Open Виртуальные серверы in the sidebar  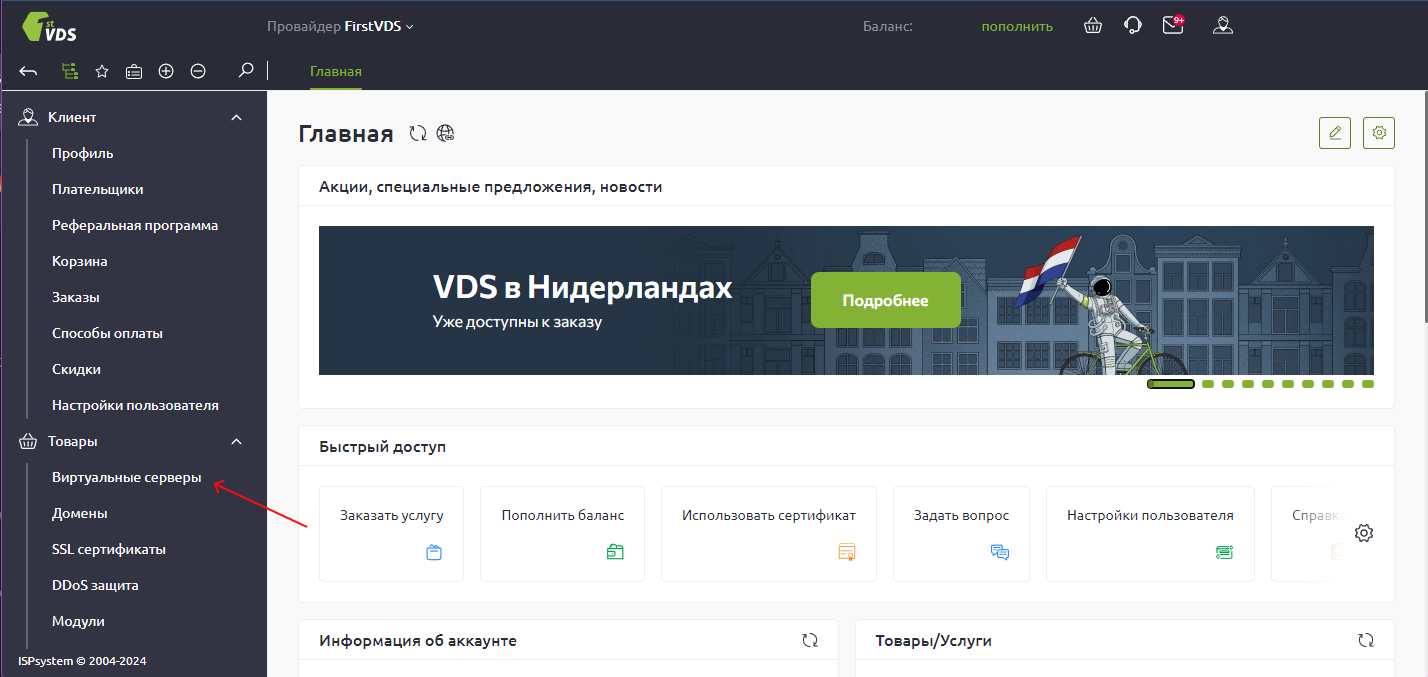[127, 477]
